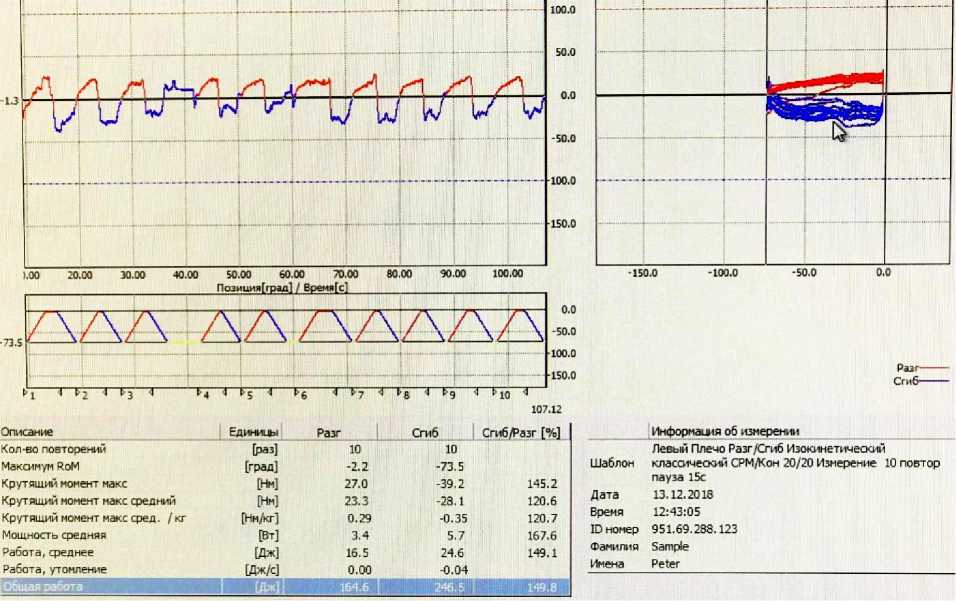Click the Информация об измерении header
This screenshot has height=601, width=956.
[x=725, y=432]
